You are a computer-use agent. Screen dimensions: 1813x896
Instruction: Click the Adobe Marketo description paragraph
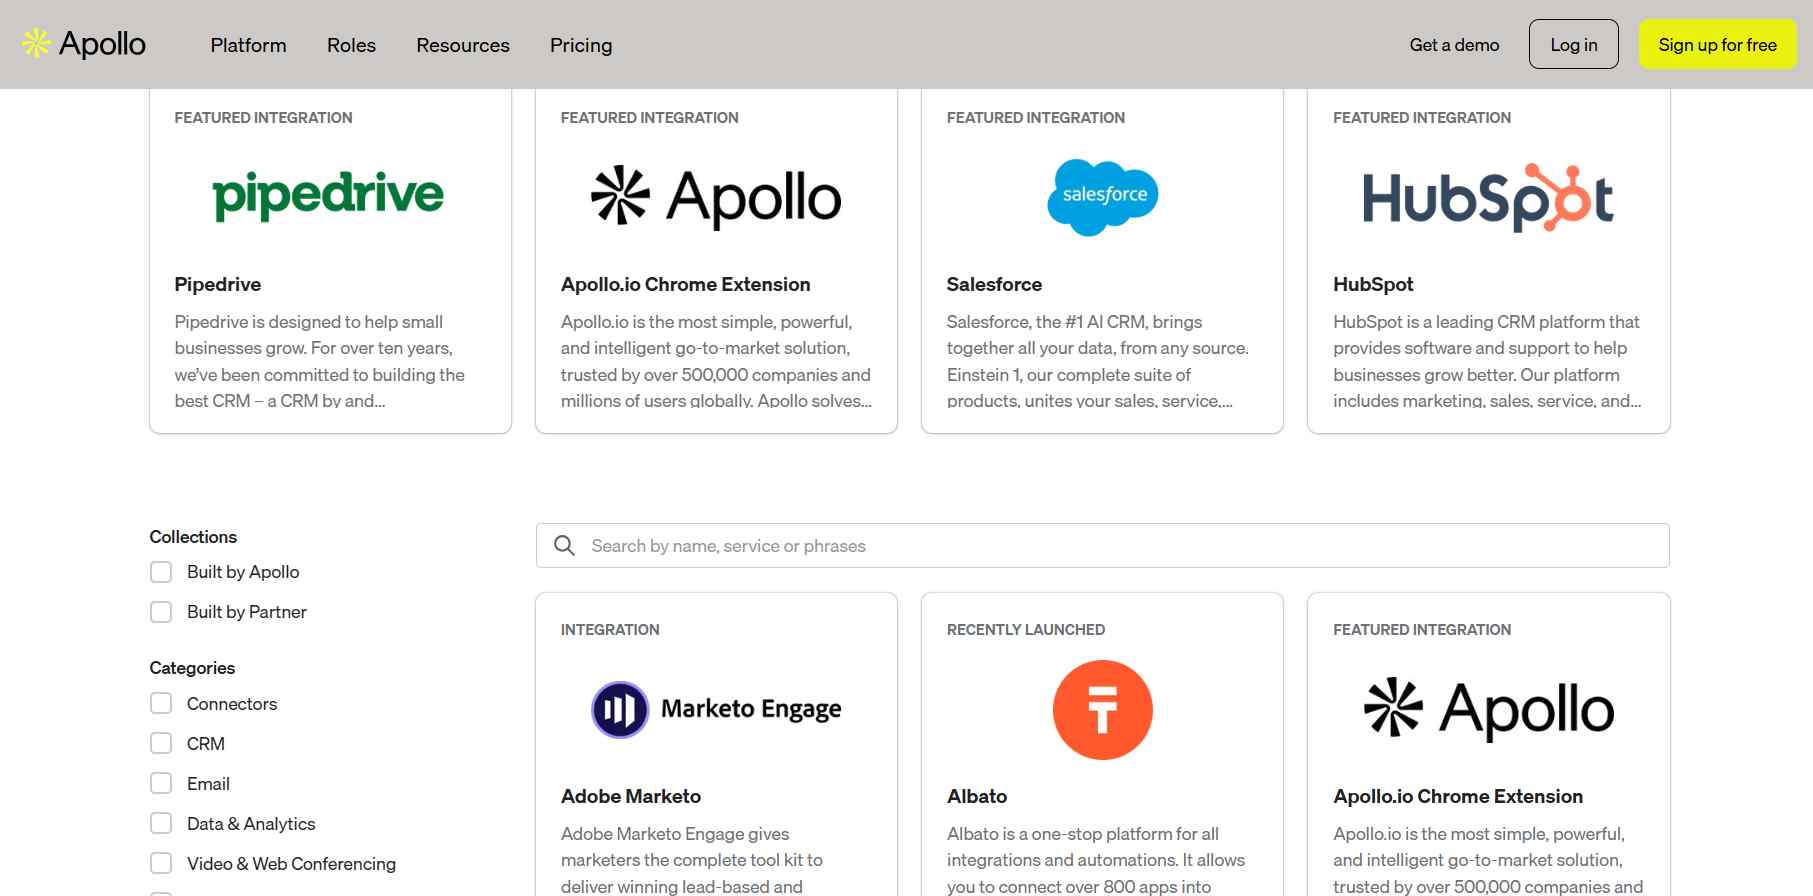click(x=692, y=860)
